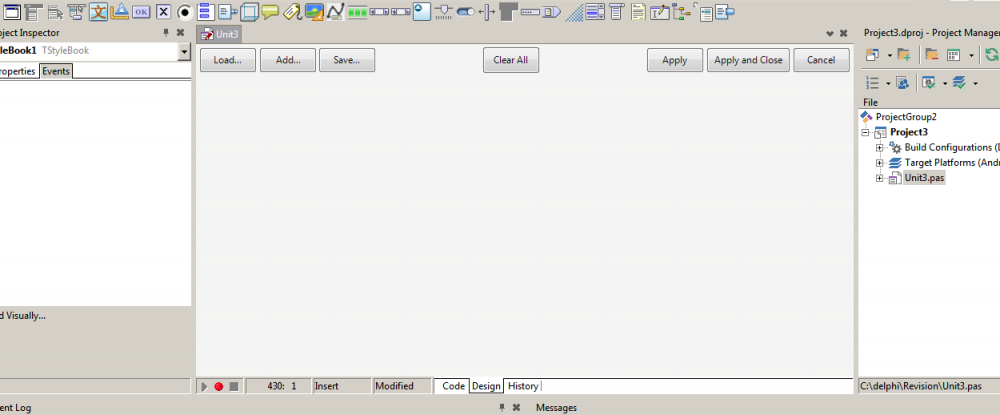Select the dark gray T-shaped panel icon

point(508,11)
